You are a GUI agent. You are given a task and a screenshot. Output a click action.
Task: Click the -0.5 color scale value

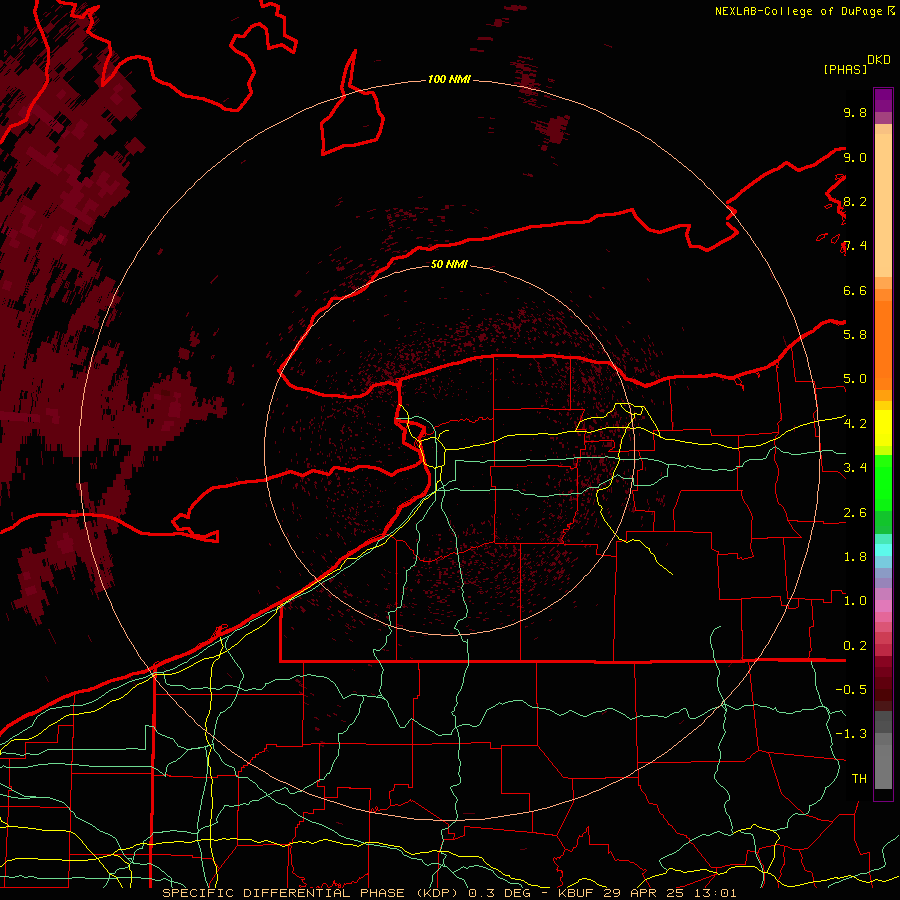[x=851, y=690]
